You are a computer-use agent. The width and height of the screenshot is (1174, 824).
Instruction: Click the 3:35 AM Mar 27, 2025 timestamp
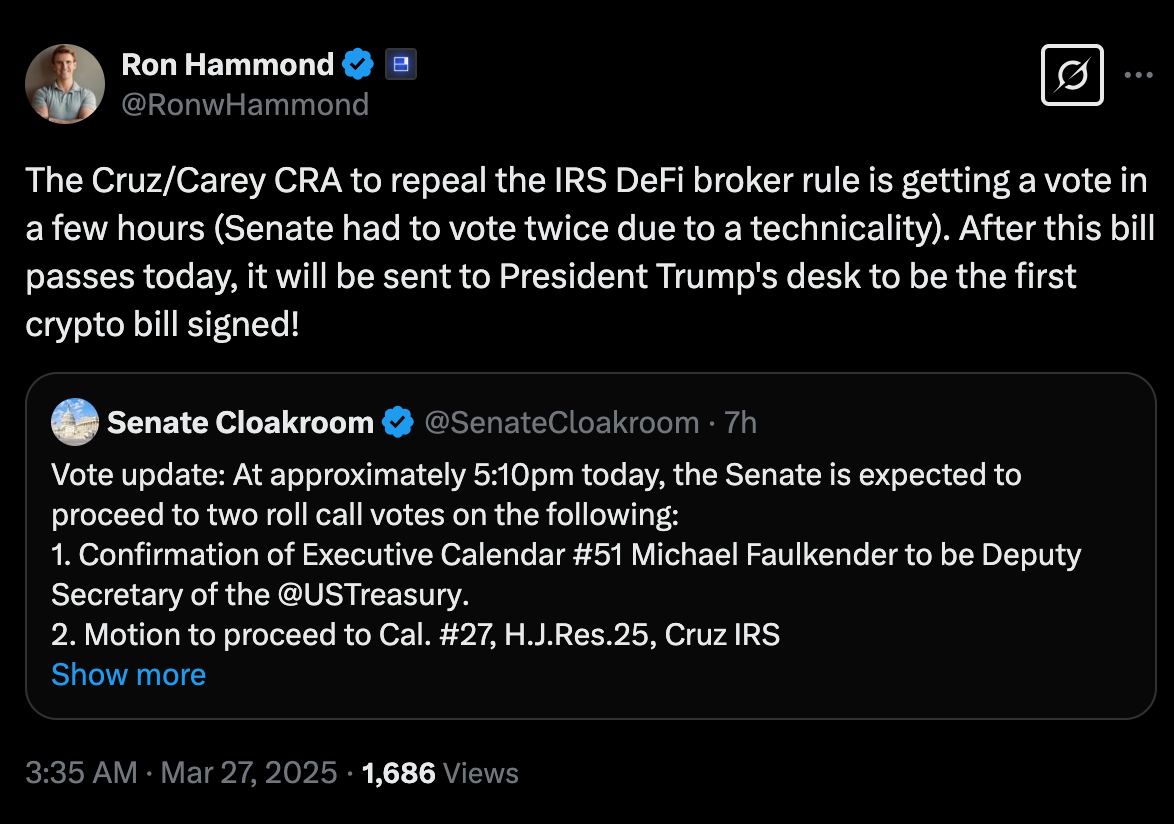click(181, 772)
